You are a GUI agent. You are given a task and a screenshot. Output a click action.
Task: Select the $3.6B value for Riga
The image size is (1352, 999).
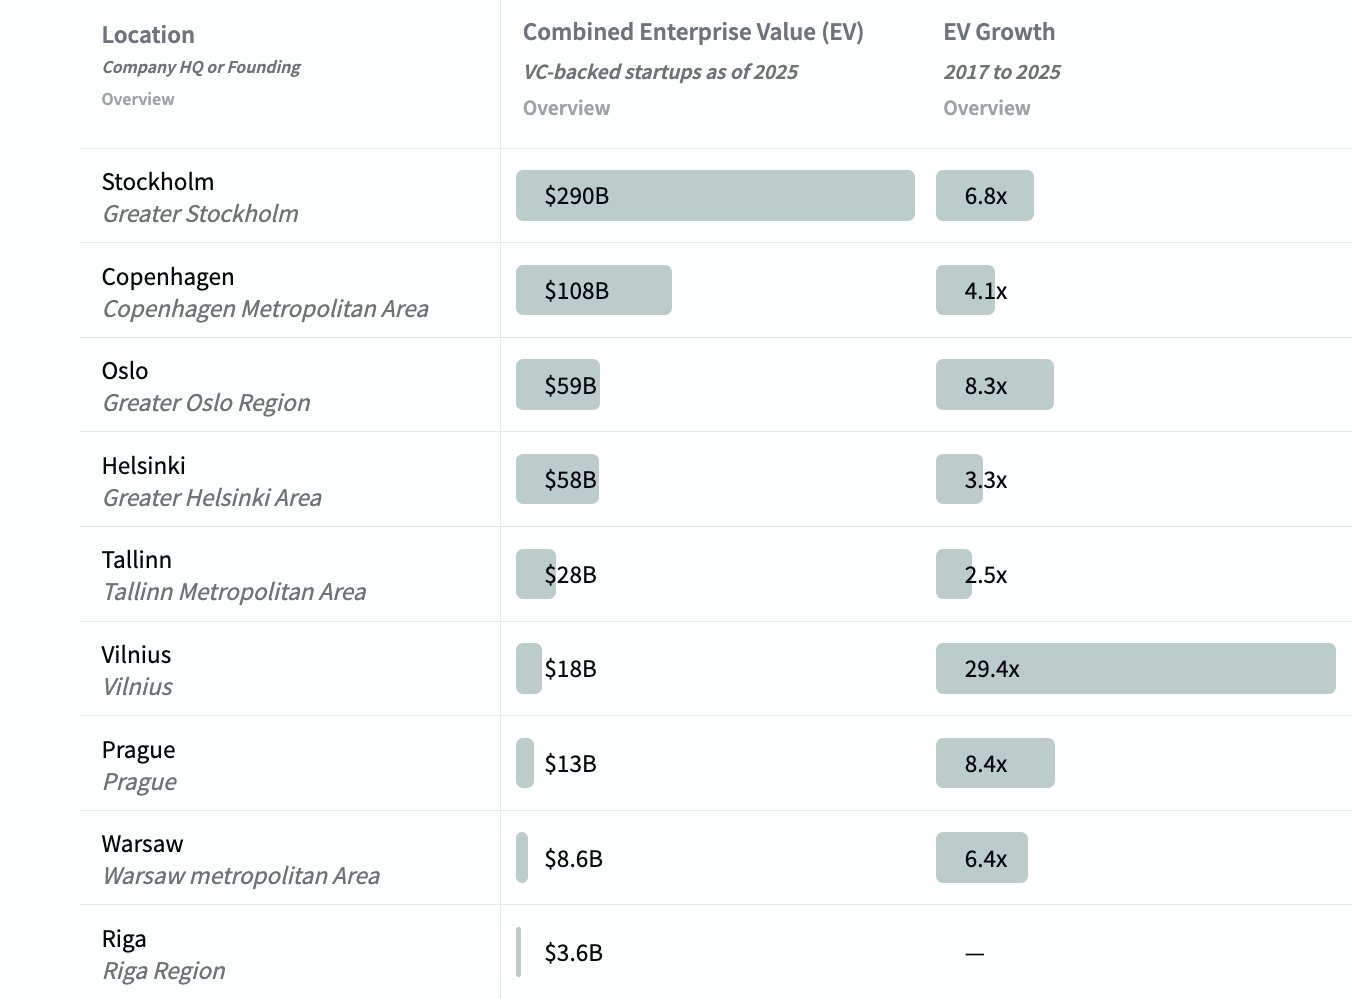pos(573,953)
